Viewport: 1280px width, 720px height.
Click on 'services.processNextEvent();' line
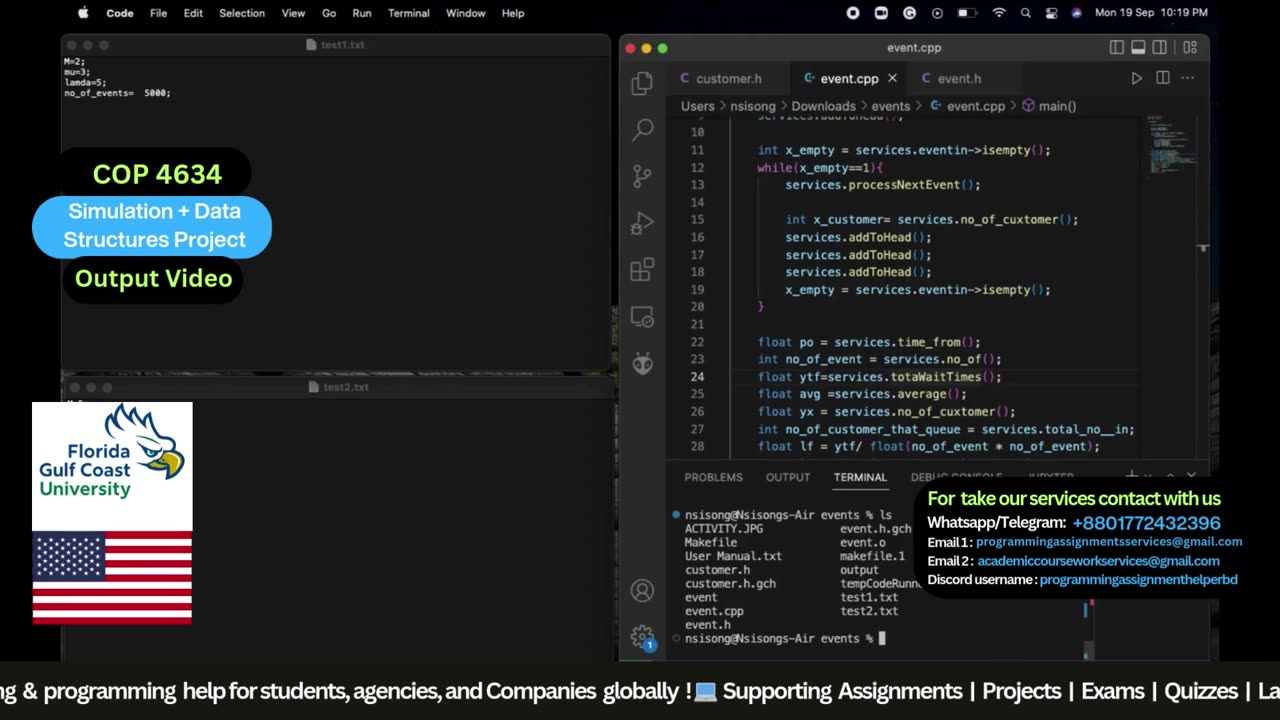click(882, 185)
